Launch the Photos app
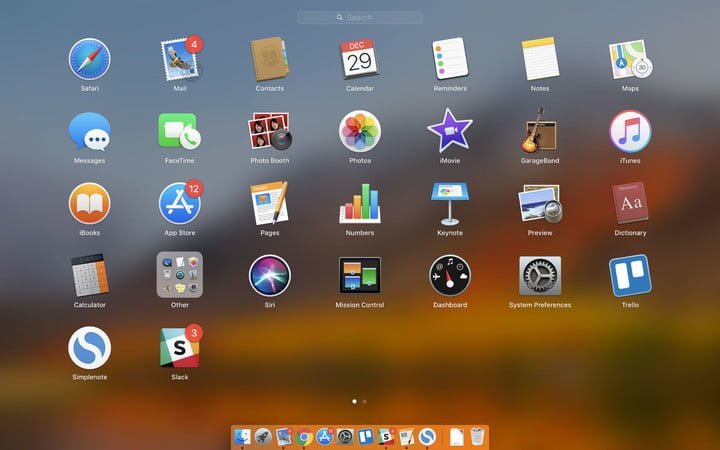 pyautogui.click(x=360, y=131)
